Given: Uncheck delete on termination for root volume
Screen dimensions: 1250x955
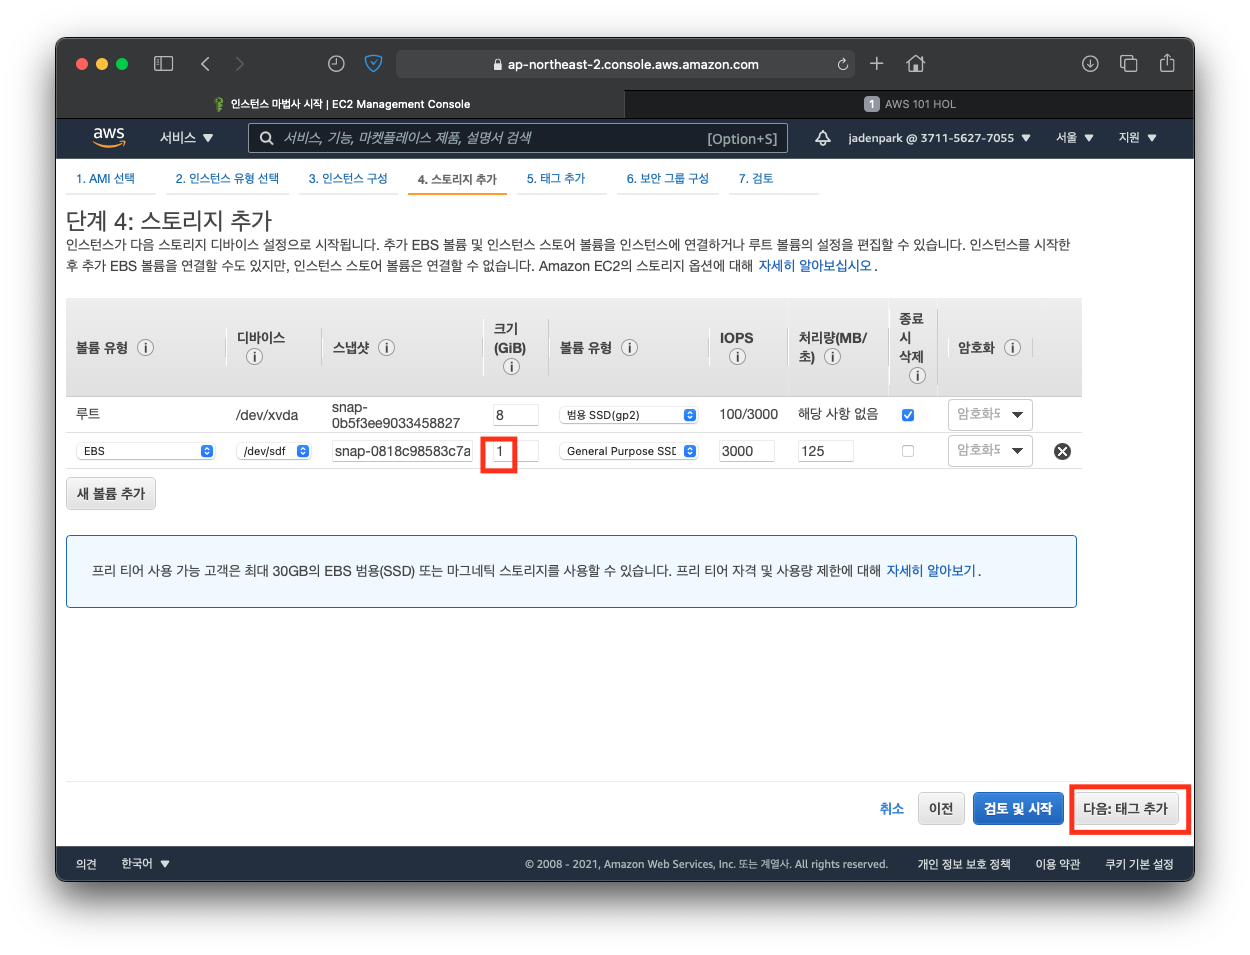Looking at the screenshot, I should [x=908, y=415].
